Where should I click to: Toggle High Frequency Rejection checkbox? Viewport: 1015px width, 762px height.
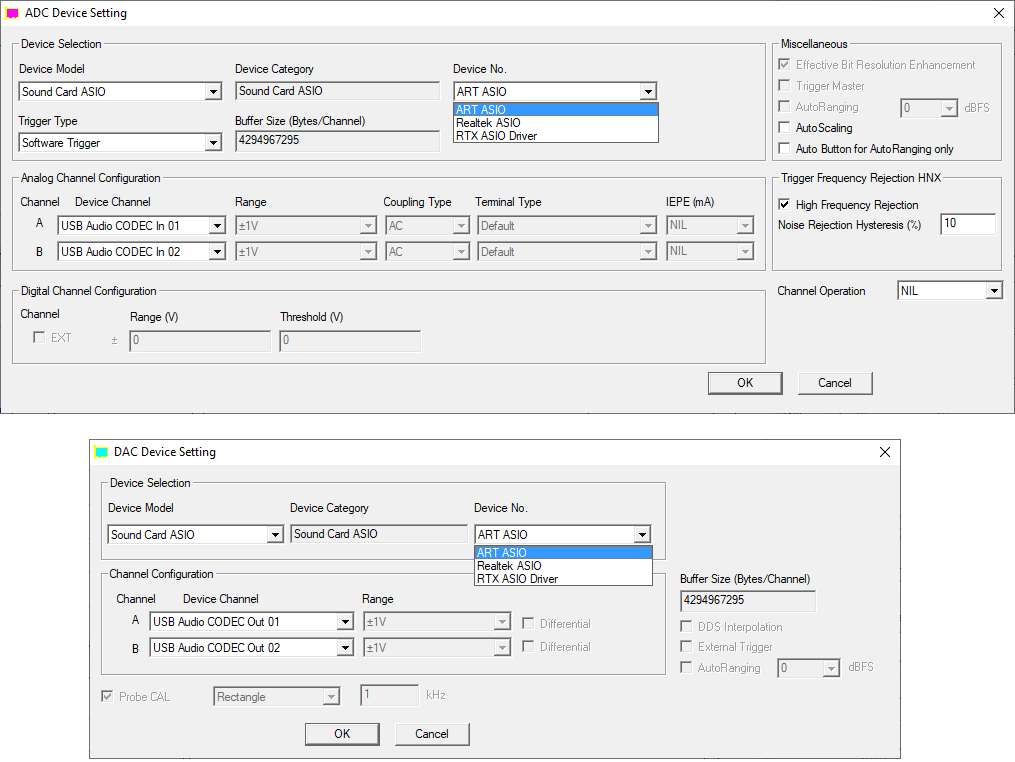(x=785, y=205)
